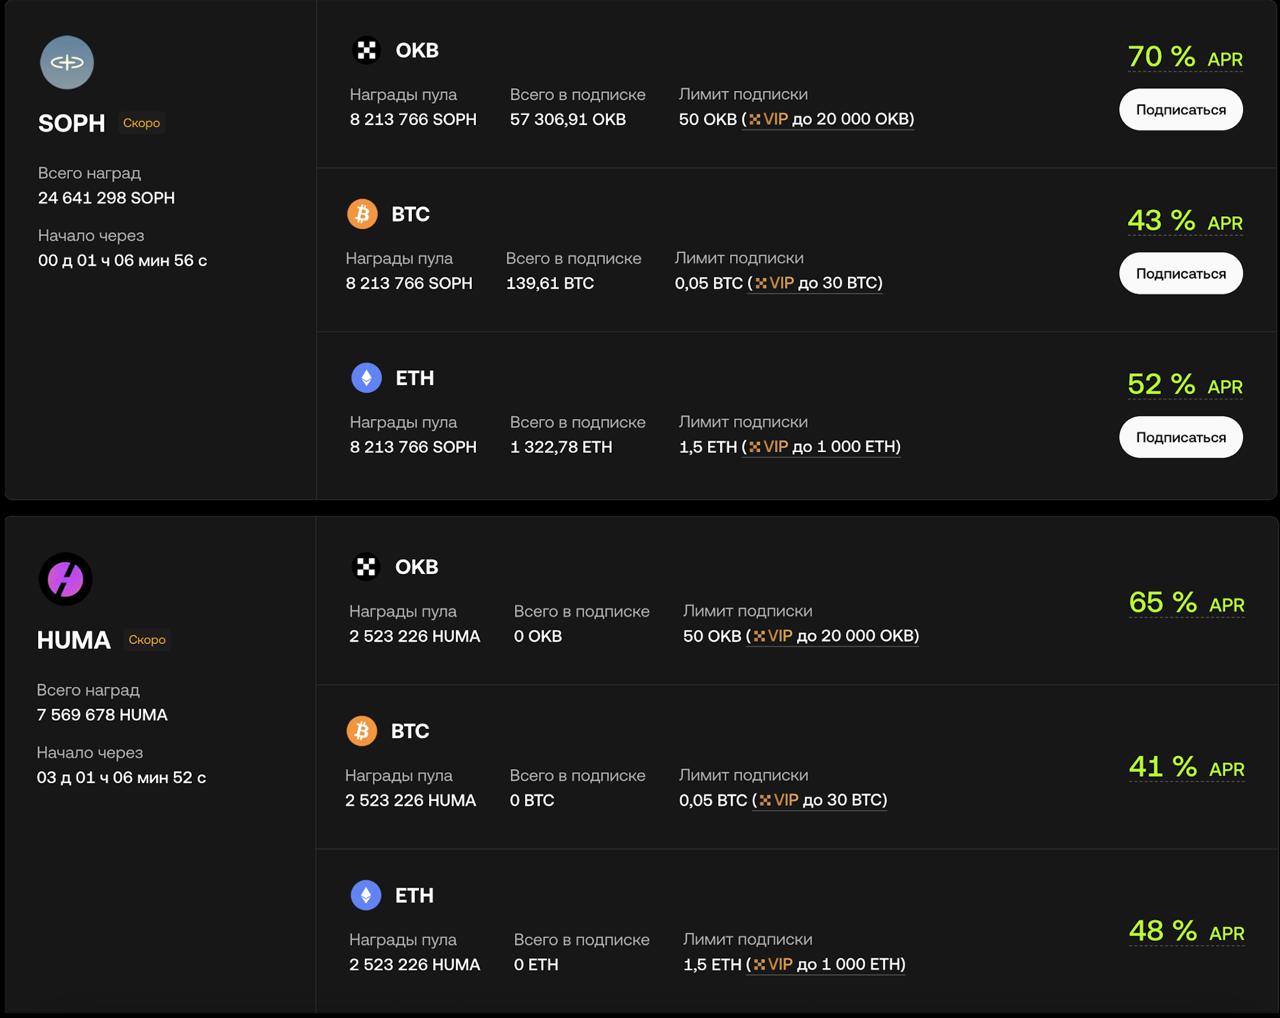Screen dimensions: 1280x1018
Task: Click the Bitcoin icon in SOPH pools
Action: (362, 214)
